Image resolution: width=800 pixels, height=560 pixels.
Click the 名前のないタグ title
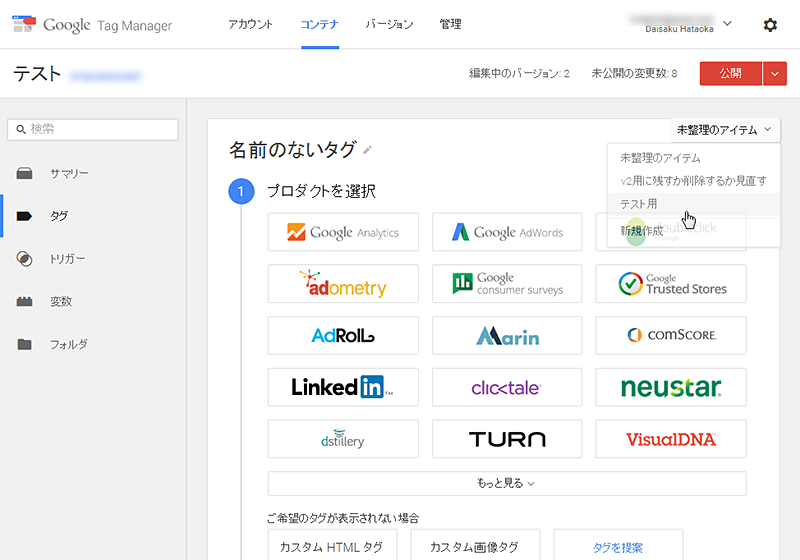(x=292, y=150)
